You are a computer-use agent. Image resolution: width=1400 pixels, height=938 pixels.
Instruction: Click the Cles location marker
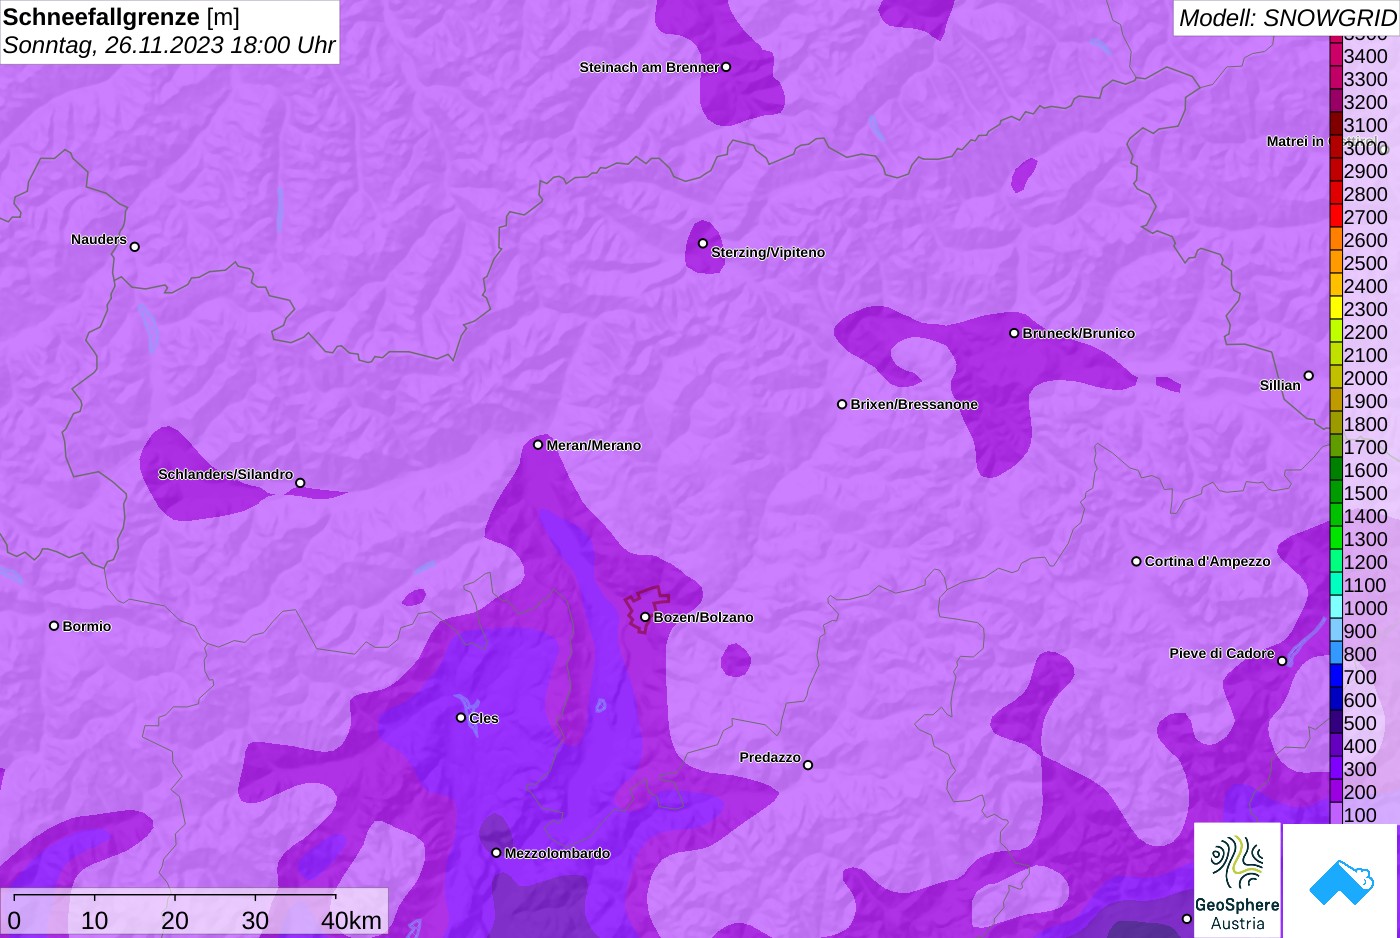[x=461, y=718]
